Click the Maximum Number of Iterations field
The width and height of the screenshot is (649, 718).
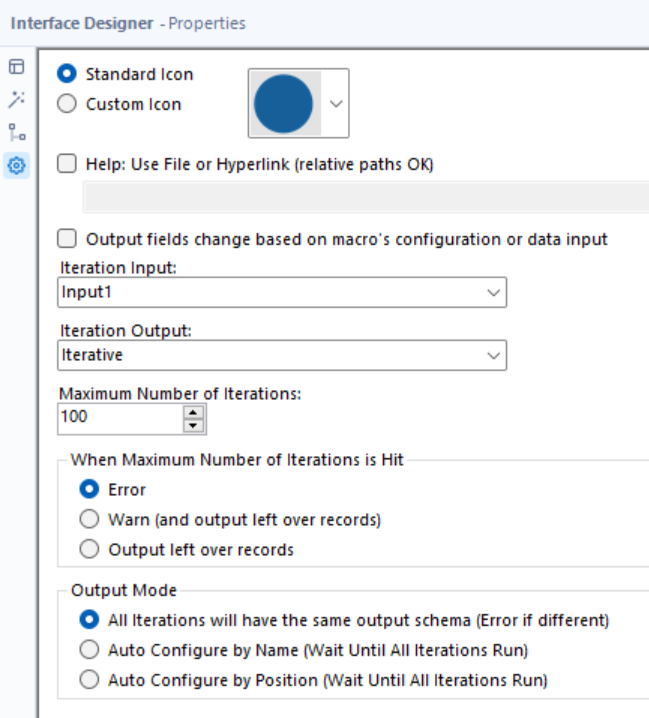tap(120, 418)
